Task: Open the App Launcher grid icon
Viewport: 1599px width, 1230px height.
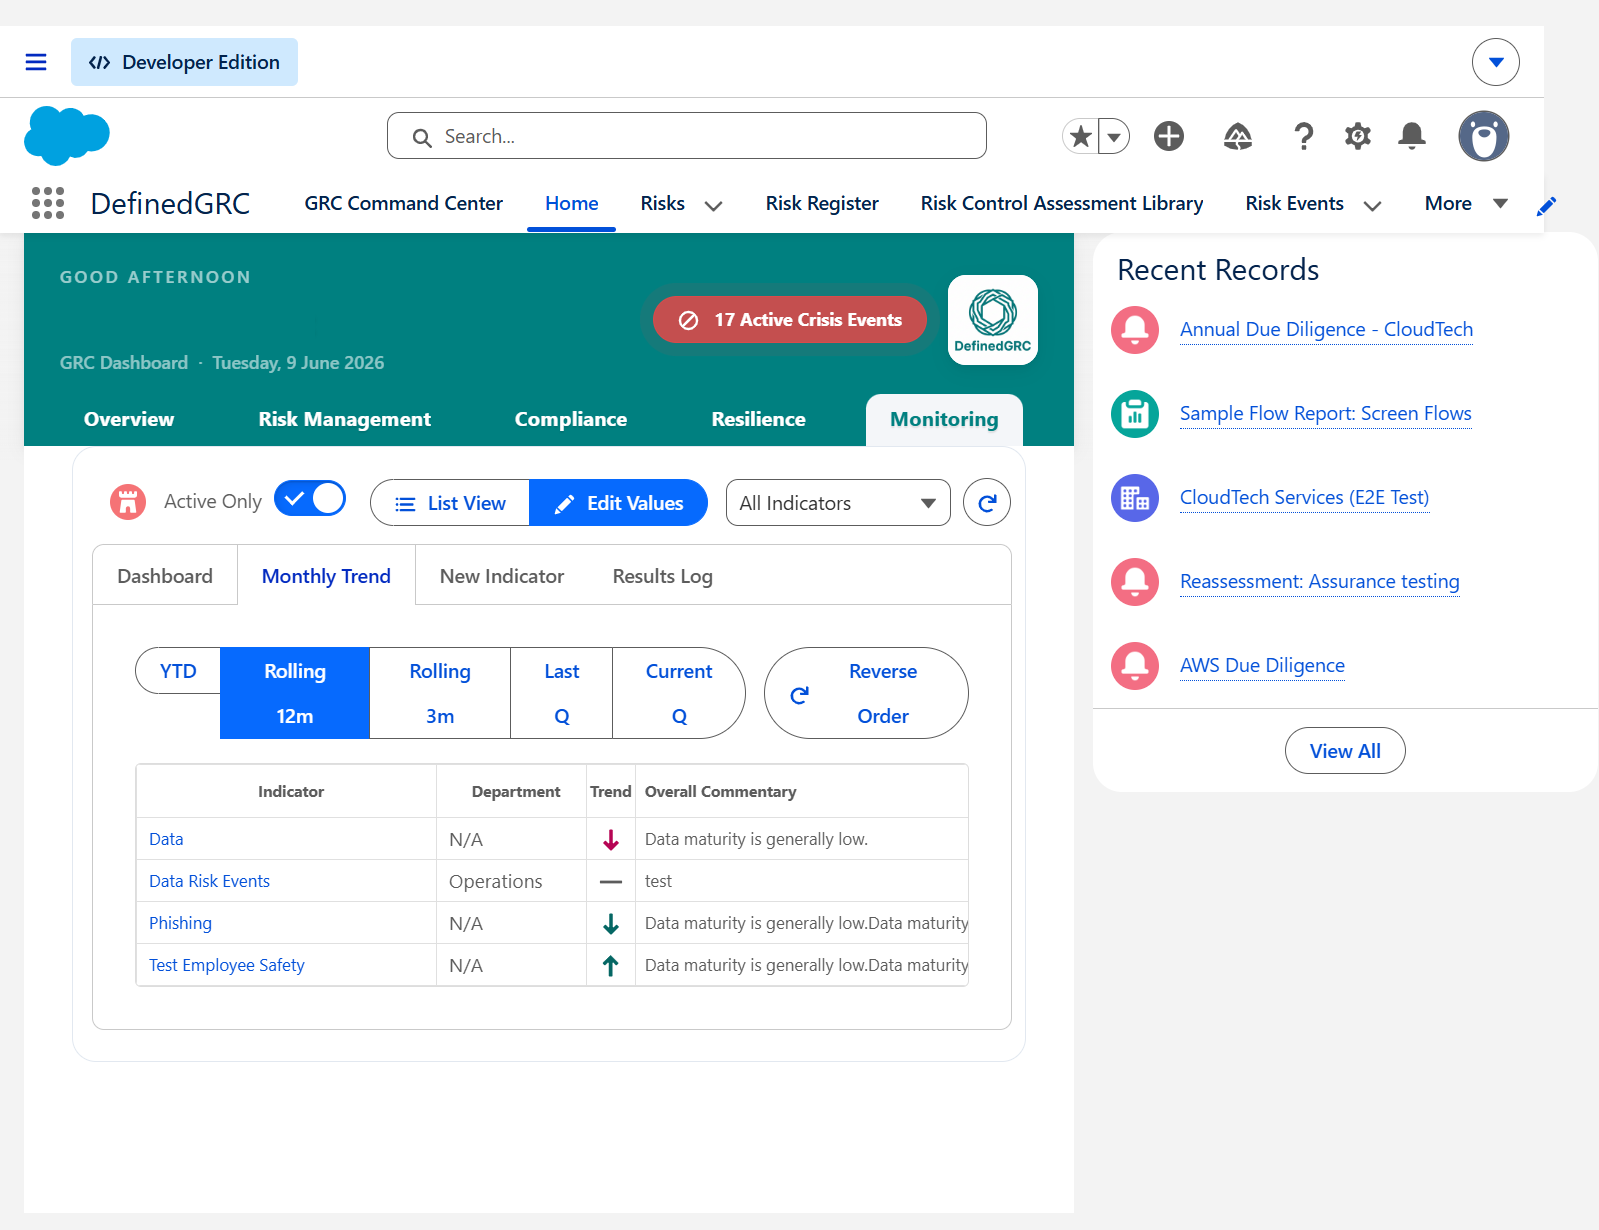Action: tap(48, 203)
